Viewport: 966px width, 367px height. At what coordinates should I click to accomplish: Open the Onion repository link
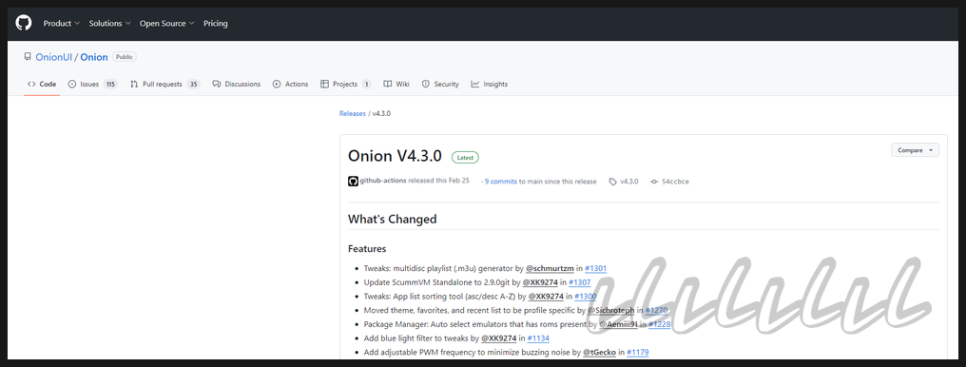click(94, 57)
